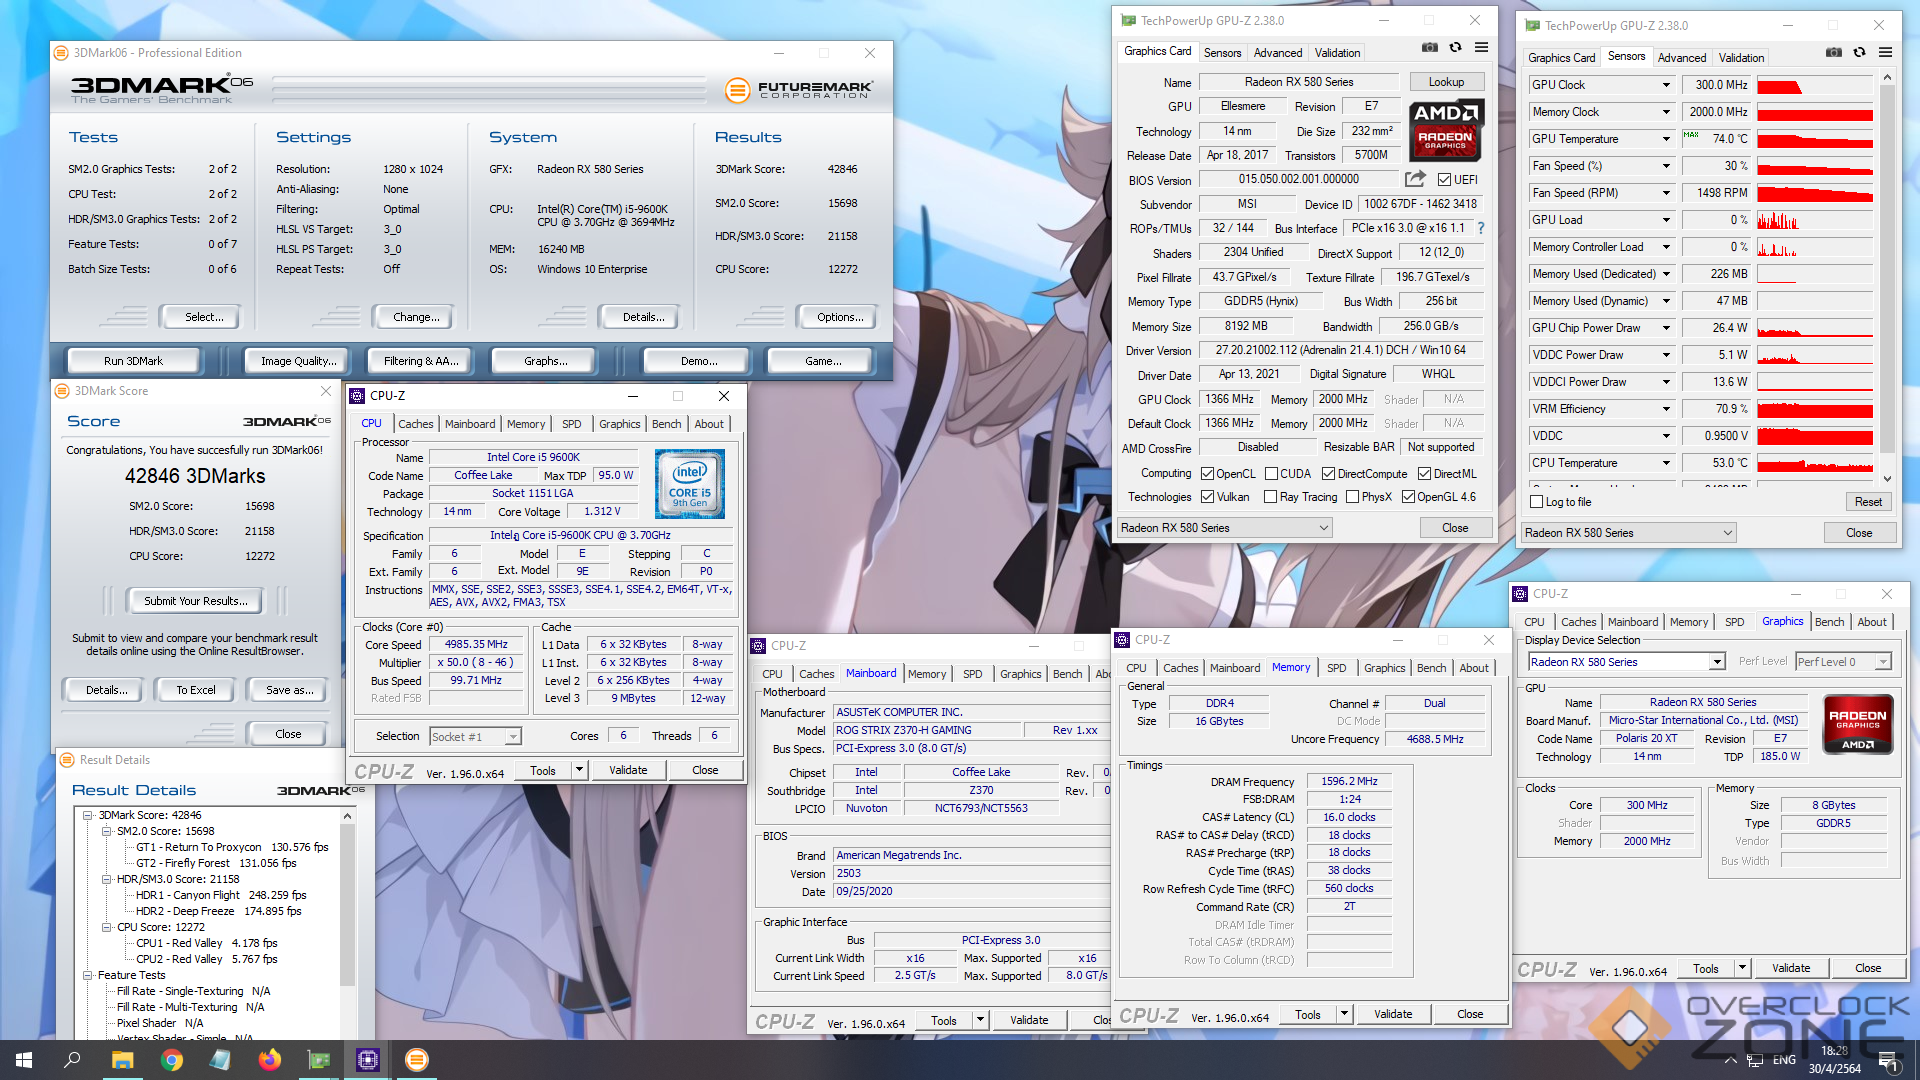
Task: Collapse the SM2.0 Score tree node
Action: click(107, 831)
